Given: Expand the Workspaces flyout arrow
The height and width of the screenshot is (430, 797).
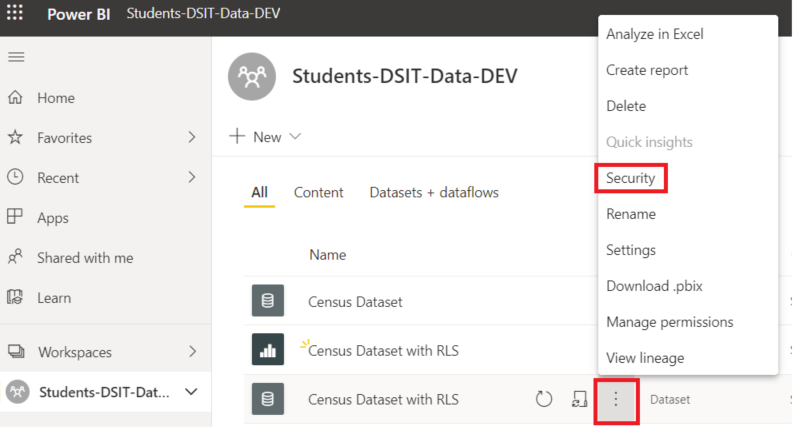Looking at the screenshot, I should point(192,352).
